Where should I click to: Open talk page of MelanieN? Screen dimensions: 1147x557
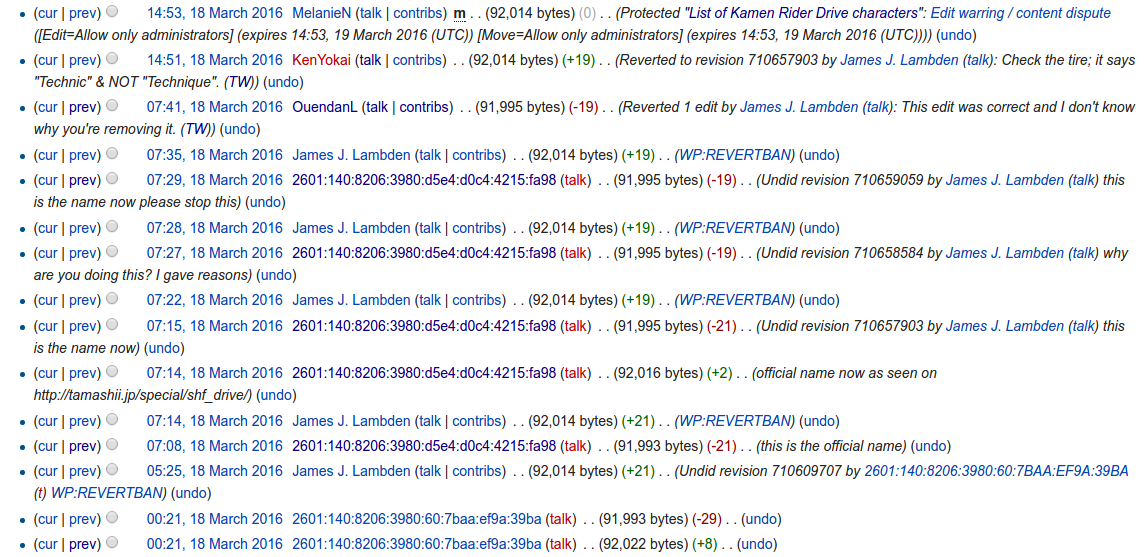click(x=371, y=13)
